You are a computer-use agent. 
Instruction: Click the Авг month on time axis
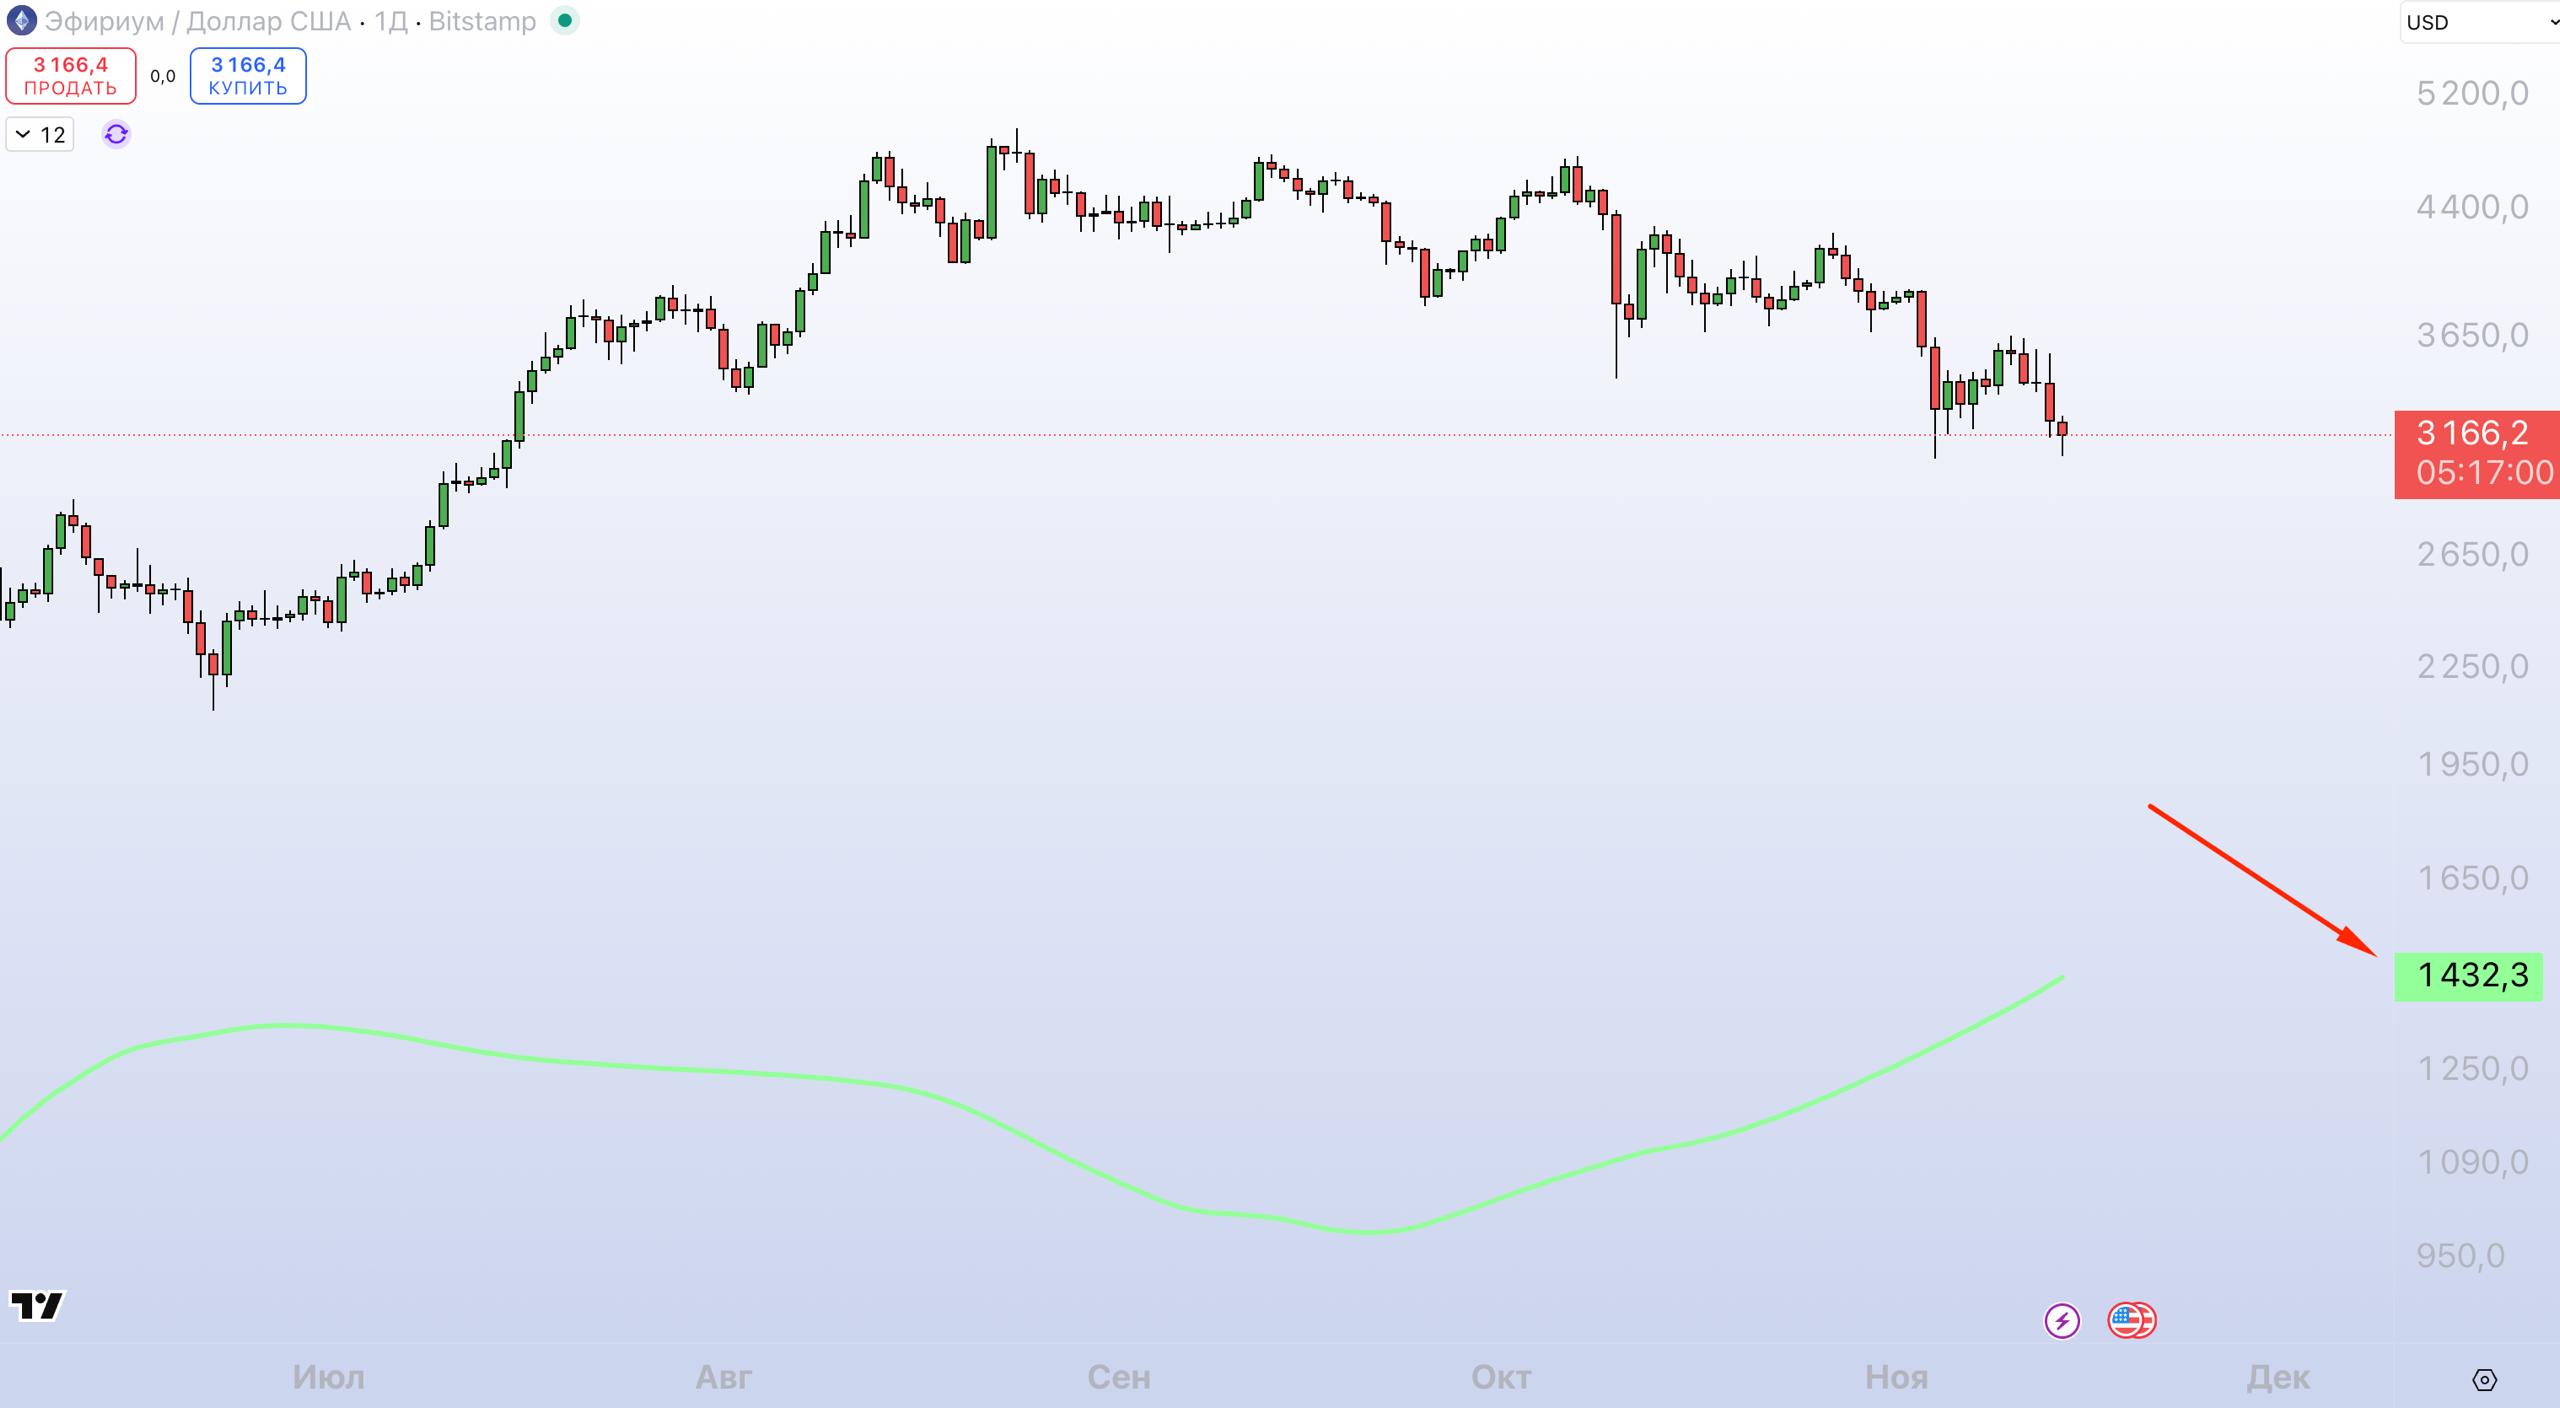pyautogui.click(x=723, y=1378)
